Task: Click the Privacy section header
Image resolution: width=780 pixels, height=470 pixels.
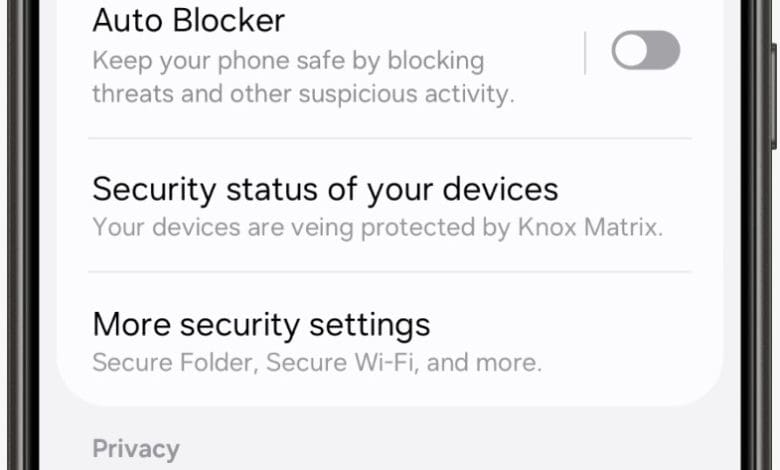Action: 136,448
